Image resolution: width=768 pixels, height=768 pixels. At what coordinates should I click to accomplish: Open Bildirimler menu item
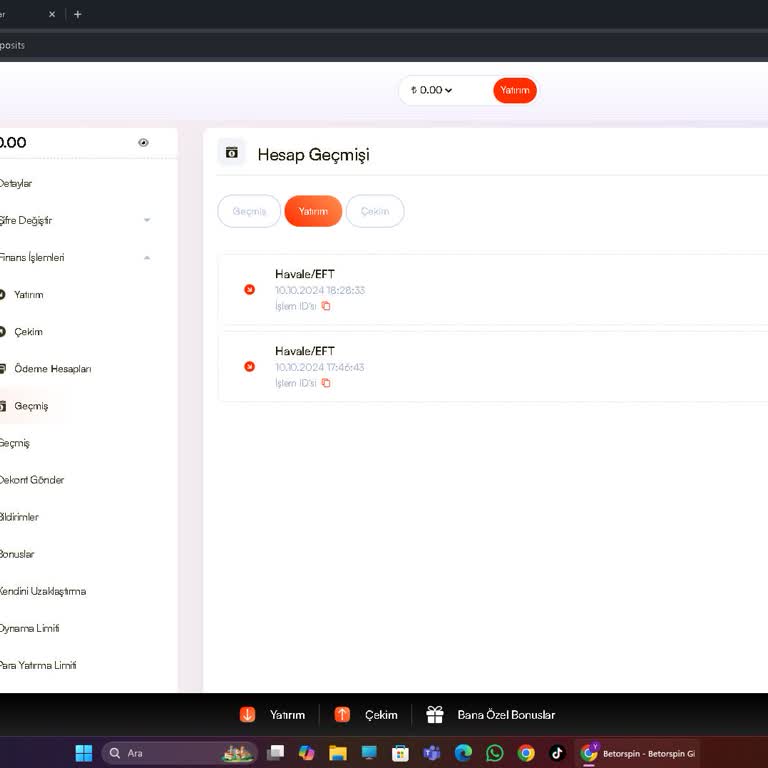tap(19, 517)
